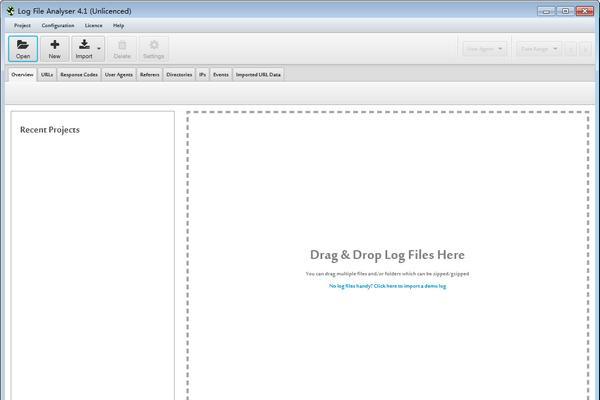Switch to the Imported URL Data tab
The height and width of the screenshot is (400, 600).
click(x=258, y=75)
